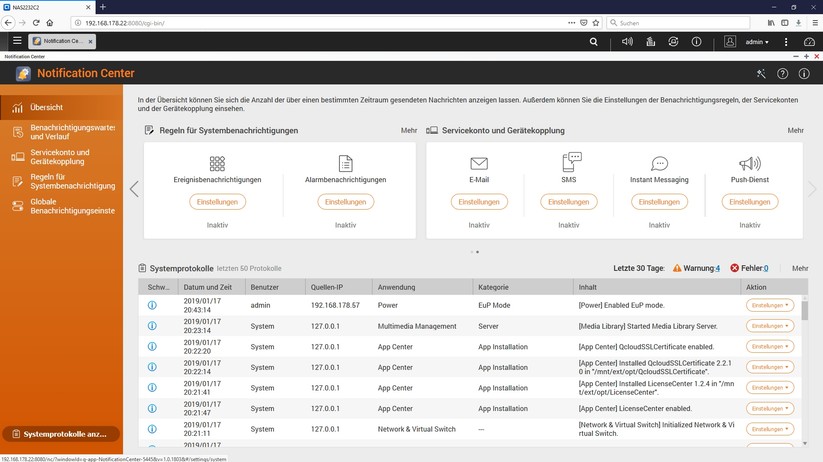Open the QTS main hamburger menu
Screen dimensions: 823x462
(16, 41)
